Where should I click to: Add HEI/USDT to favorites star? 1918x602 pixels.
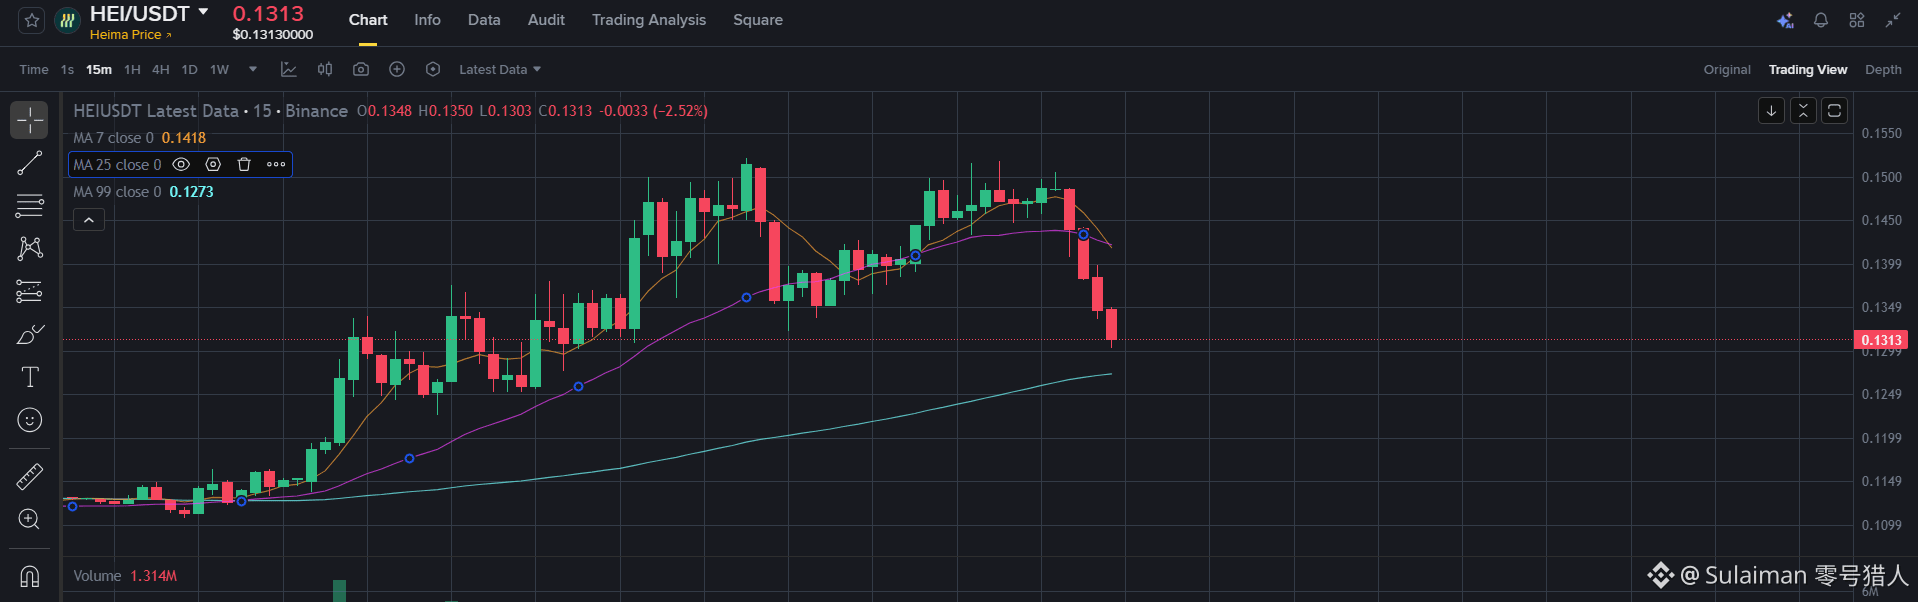[32, 20]
